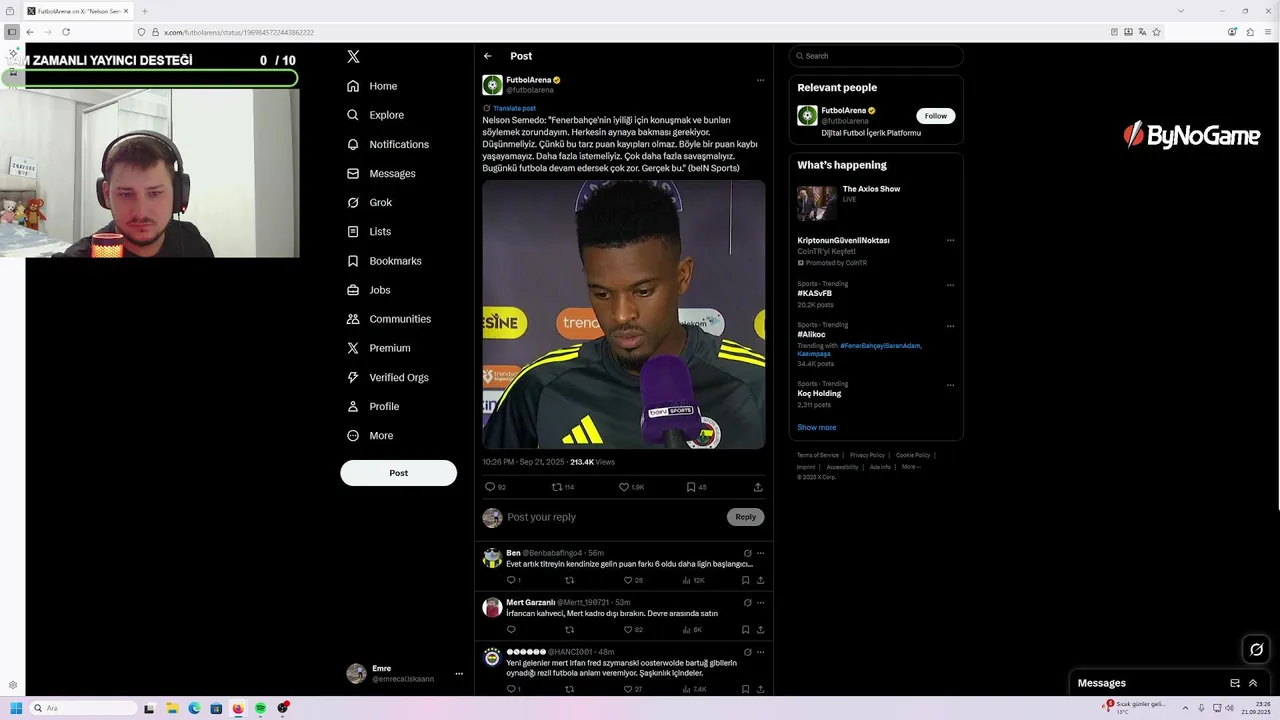The height and width of the screenshot is (720, 1280).
Task: Open The Axios Show live item
Action: pyautogui.click(x=876, y=203)
